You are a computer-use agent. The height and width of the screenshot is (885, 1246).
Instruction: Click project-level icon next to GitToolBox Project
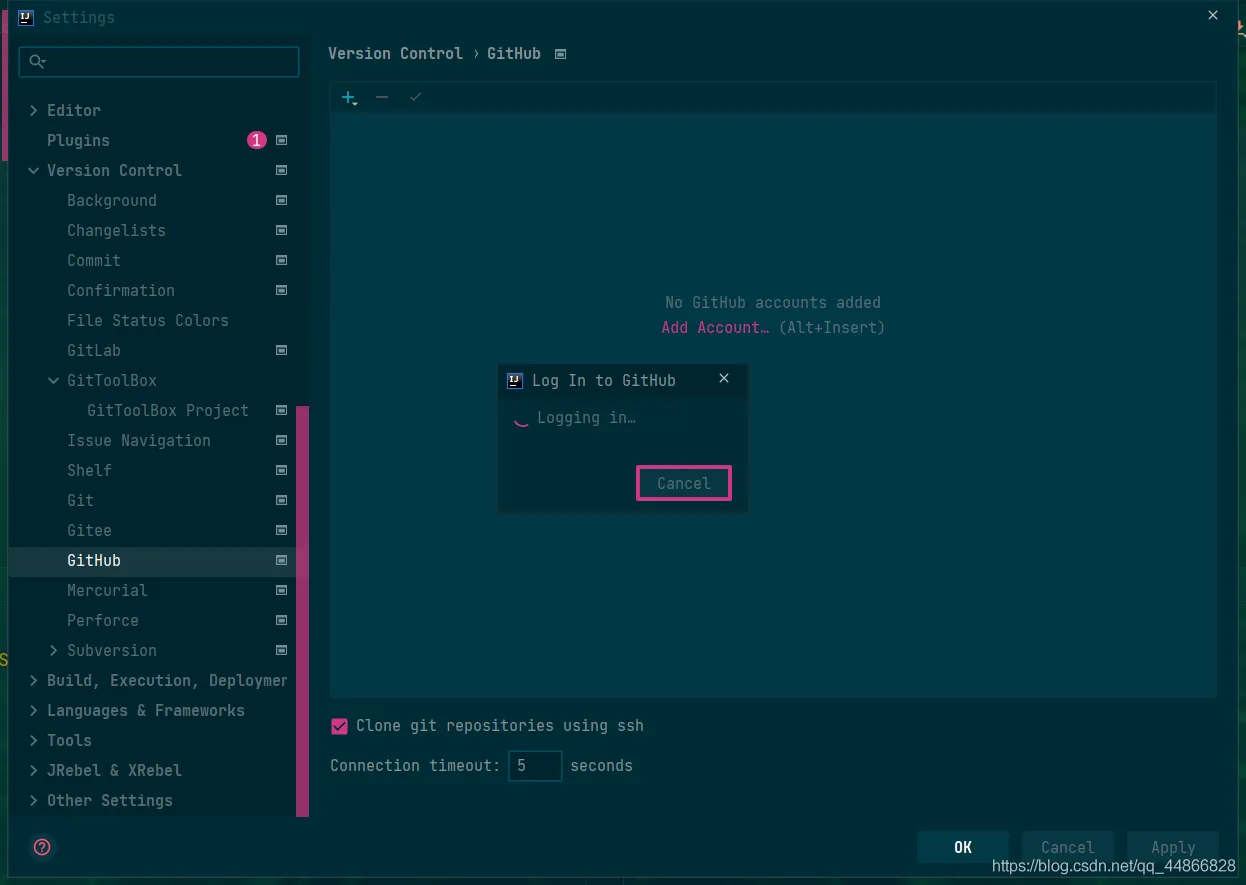(282, 411)
